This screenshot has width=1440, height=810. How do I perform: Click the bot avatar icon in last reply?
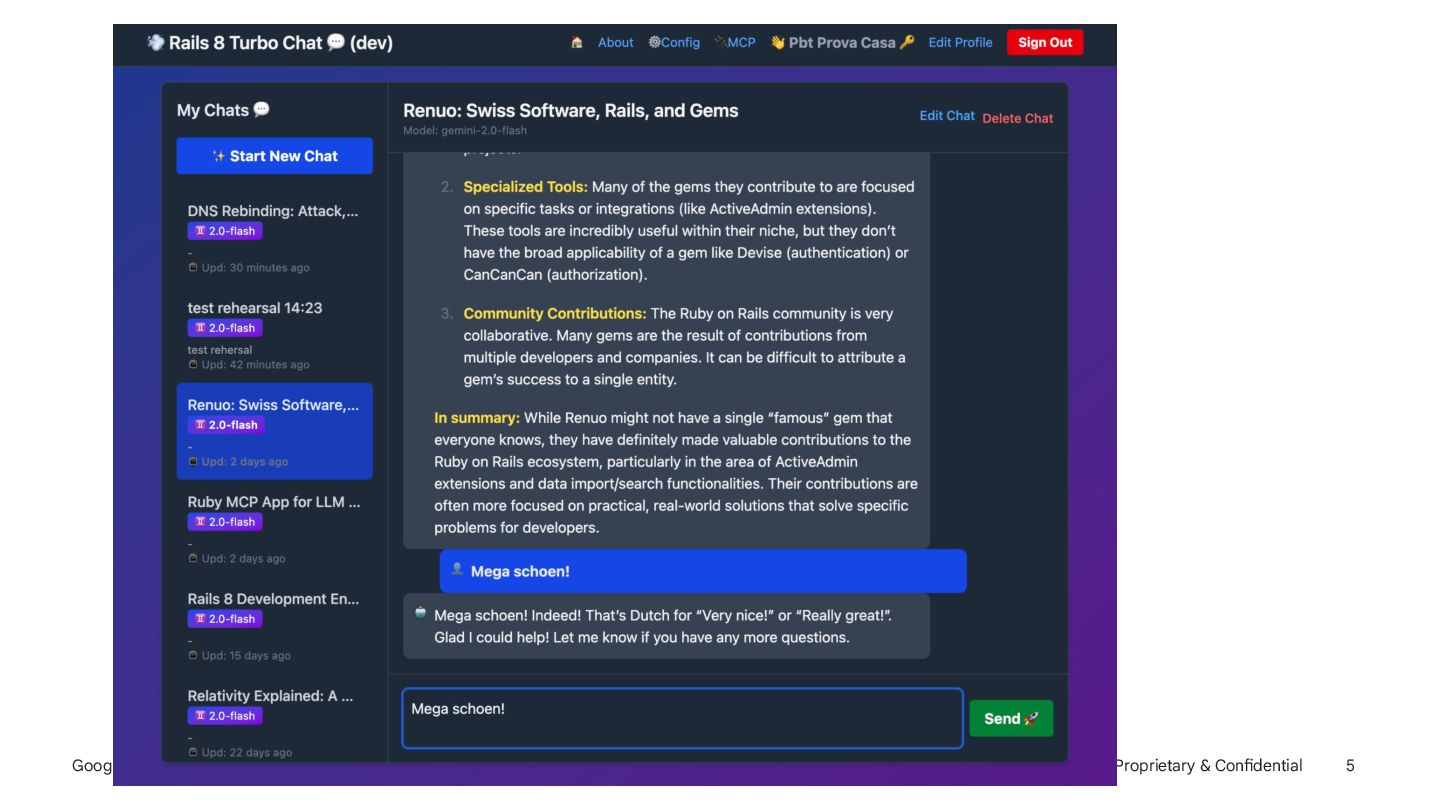point(420,612)
